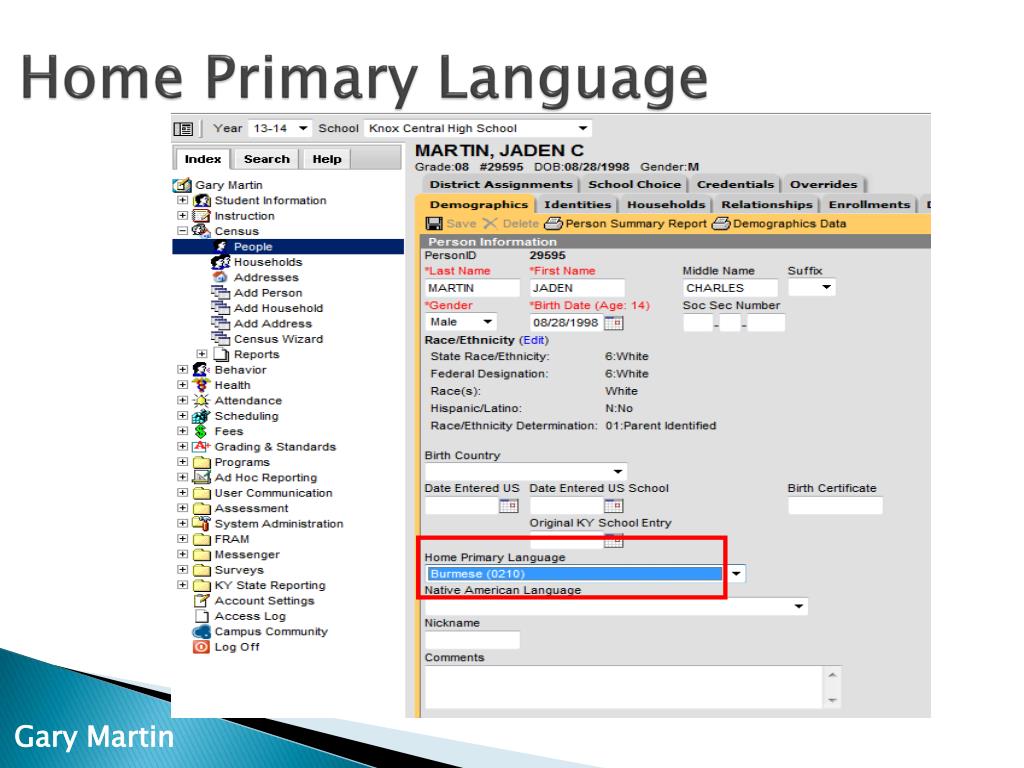This screenshot has width=1024, height=768.
Task: Switch to the Search tab
Action: pos(266,159)
